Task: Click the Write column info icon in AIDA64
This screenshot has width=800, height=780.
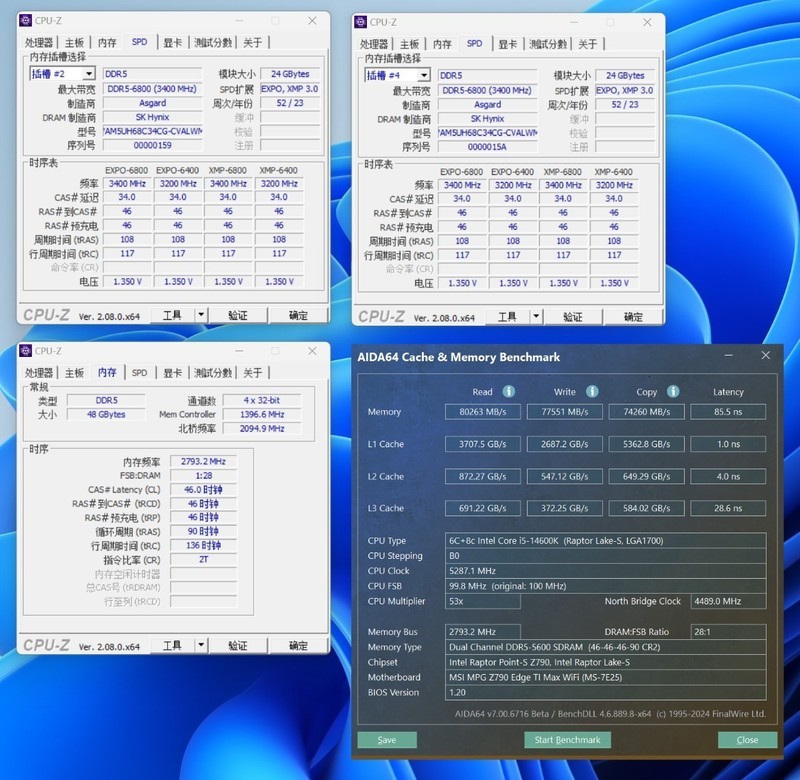Action: [590, 392]
